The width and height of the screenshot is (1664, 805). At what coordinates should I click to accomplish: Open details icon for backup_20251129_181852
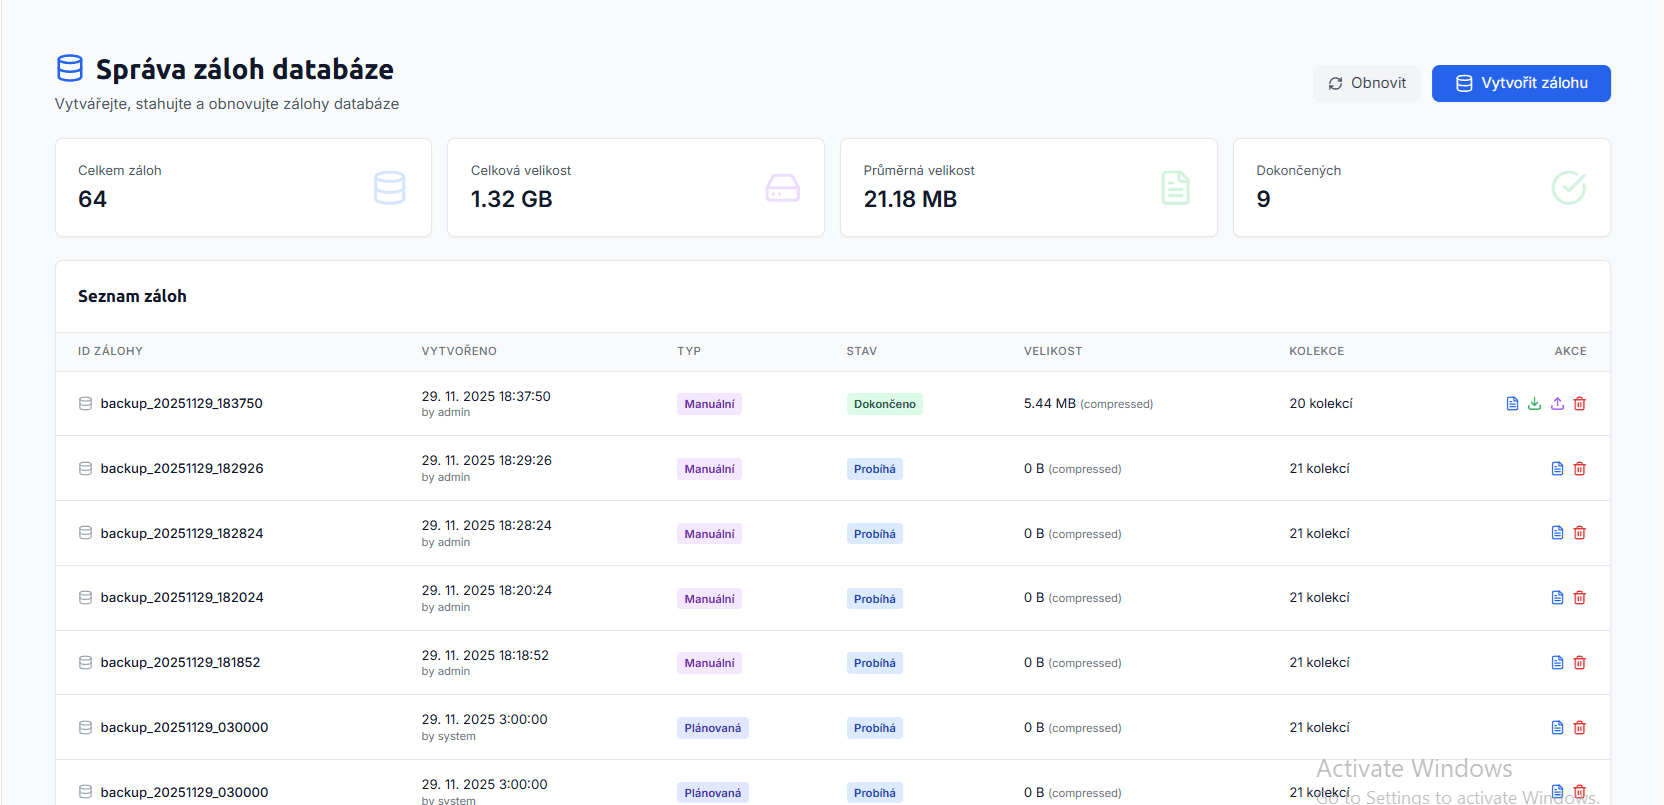click(1557, 663)
